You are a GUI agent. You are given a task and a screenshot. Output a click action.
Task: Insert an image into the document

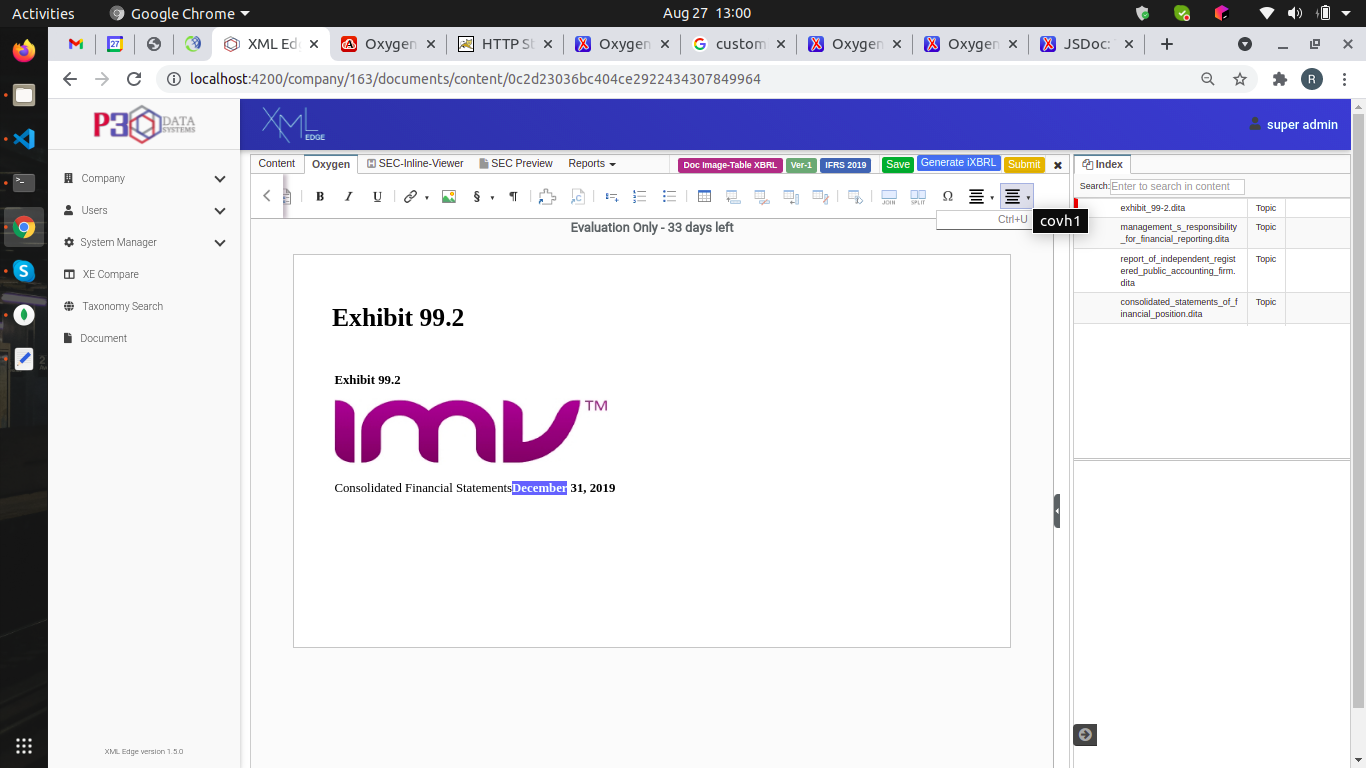pyautogui.click(x=449, y=197)
